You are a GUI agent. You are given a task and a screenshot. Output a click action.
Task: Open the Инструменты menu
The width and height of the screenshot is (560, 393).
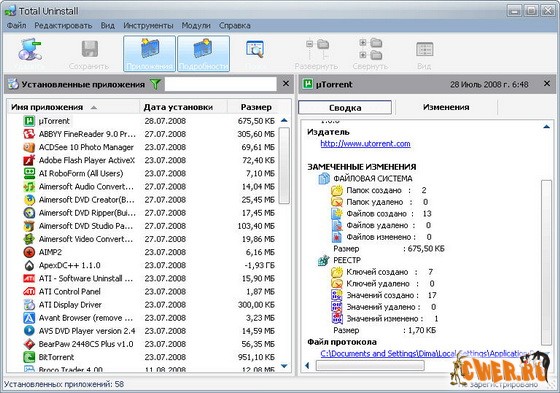click(148, 25)
